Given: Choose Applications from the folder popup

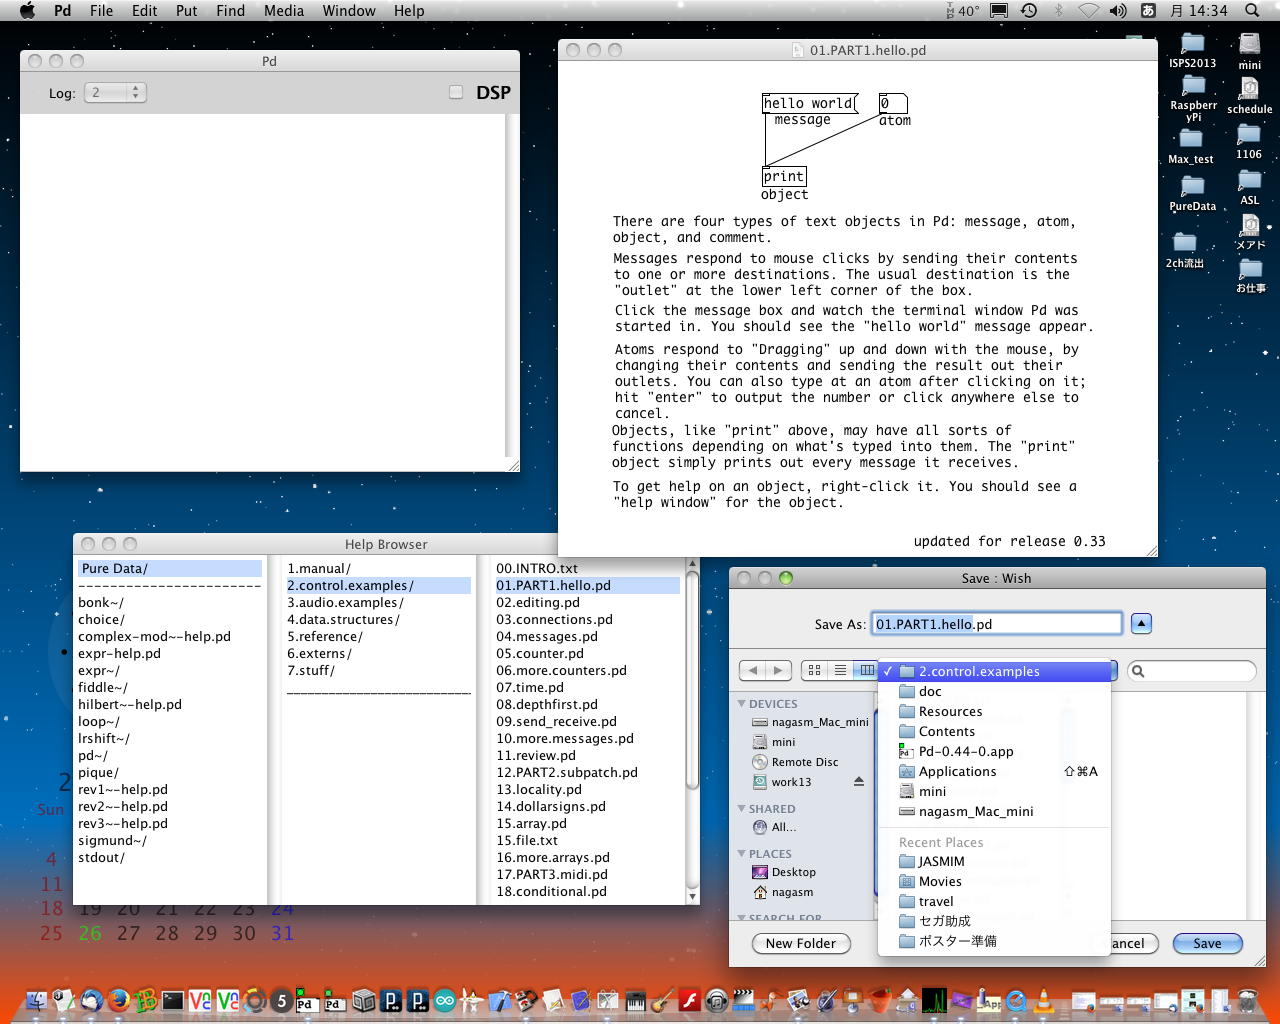Looking at the screenshot, I should (x=957, y=771).
